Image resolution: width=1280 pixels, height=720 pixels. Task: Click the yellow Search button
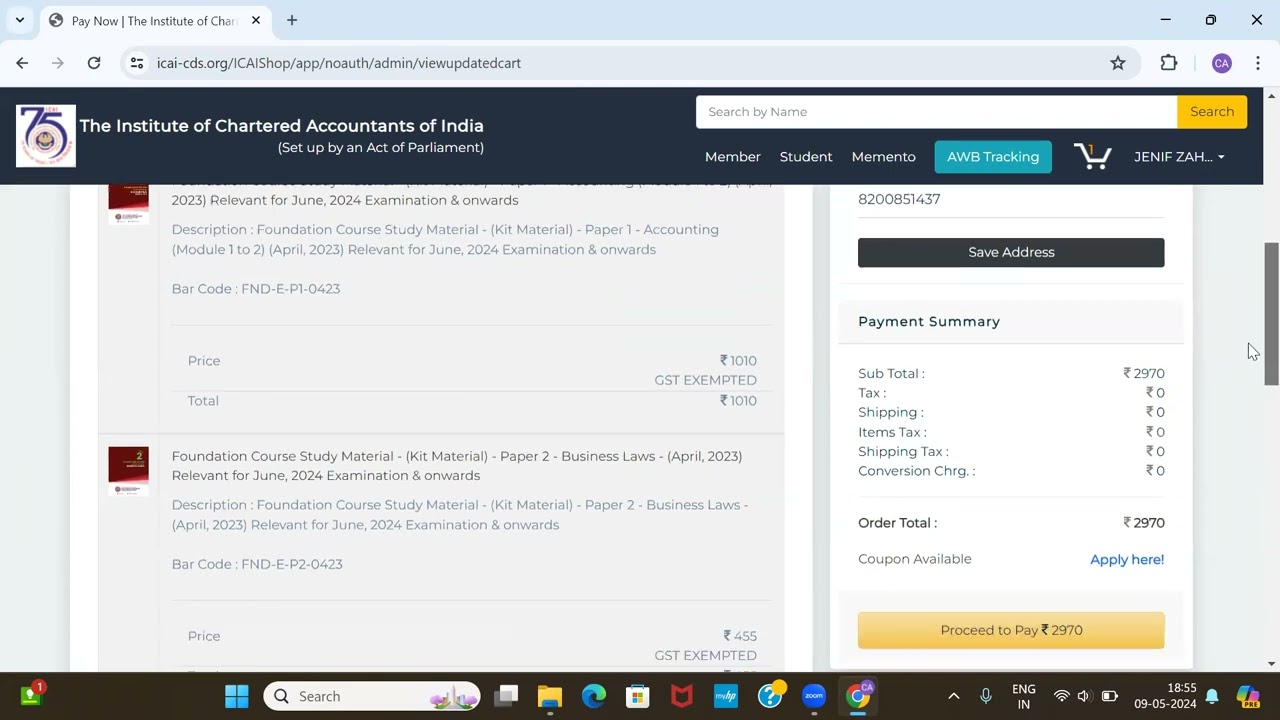pos(1212,112)
